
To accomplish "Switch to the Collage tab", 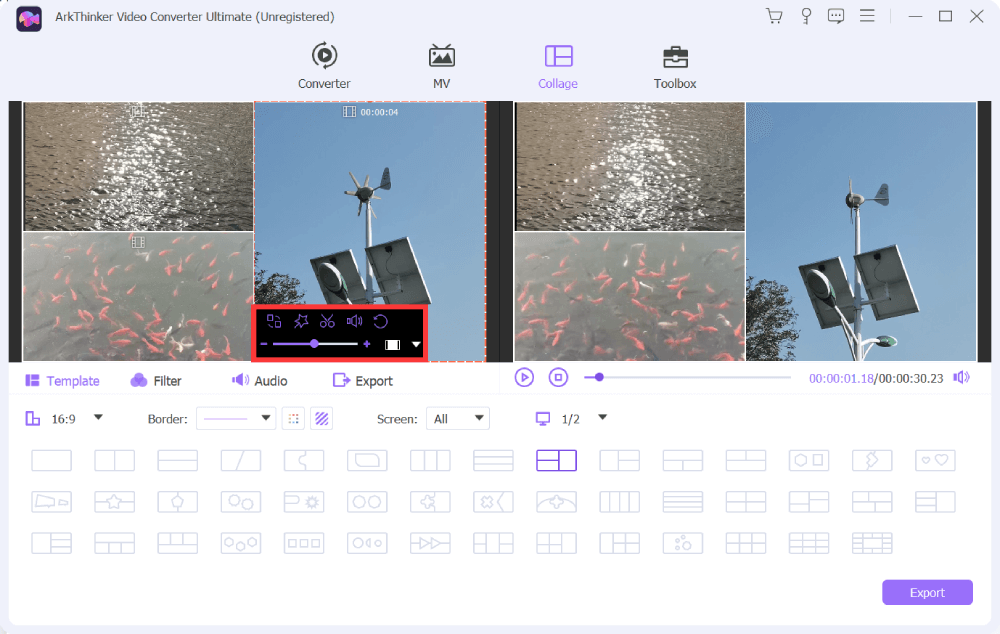I will click(558, 66).
